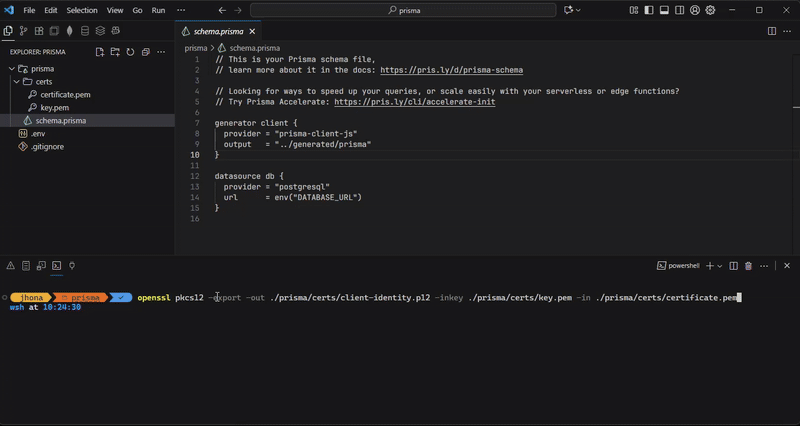Toggle the bottom panel visibility

click(663, 10)
